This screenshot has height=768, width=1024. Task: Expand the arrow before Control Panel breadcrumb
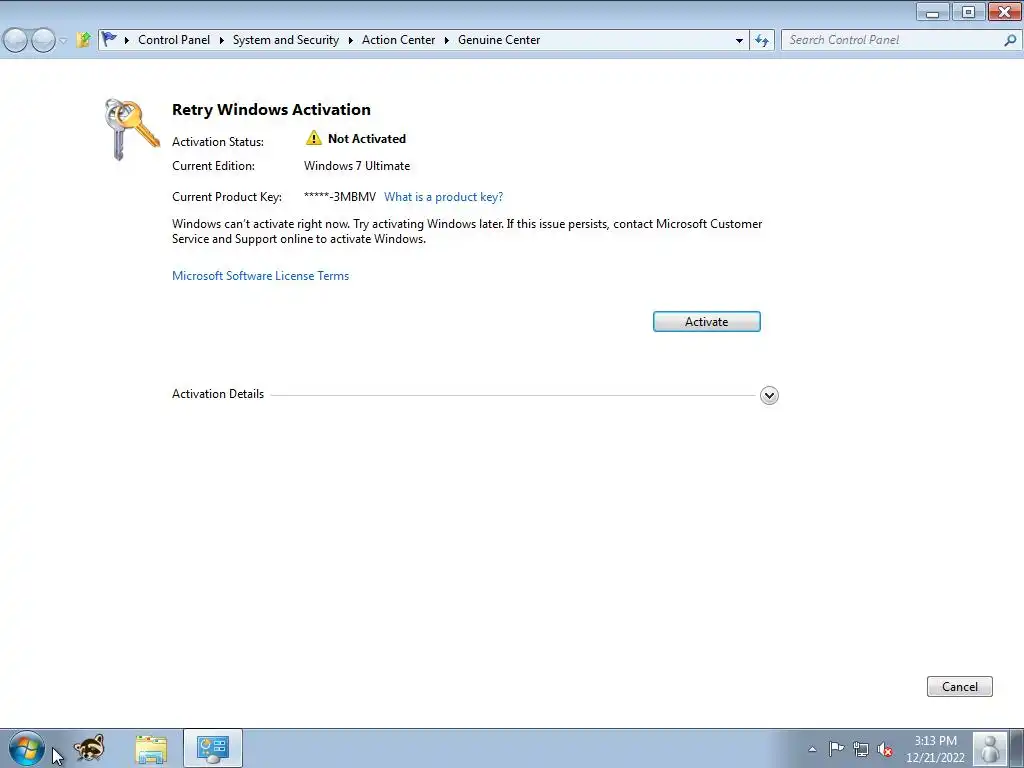[x=127, y=40]
